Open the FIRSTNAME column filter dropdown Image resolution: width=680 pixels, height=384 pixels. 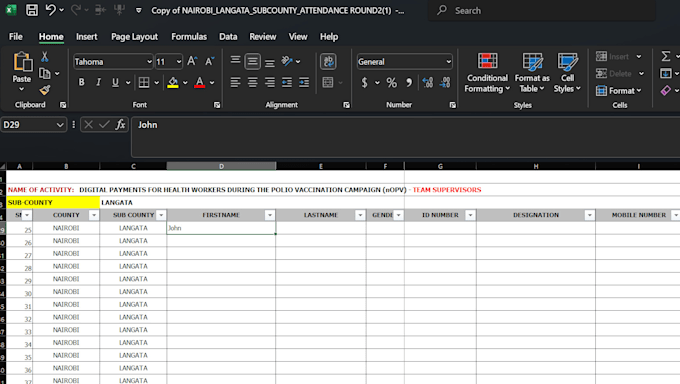pos(270,215)
